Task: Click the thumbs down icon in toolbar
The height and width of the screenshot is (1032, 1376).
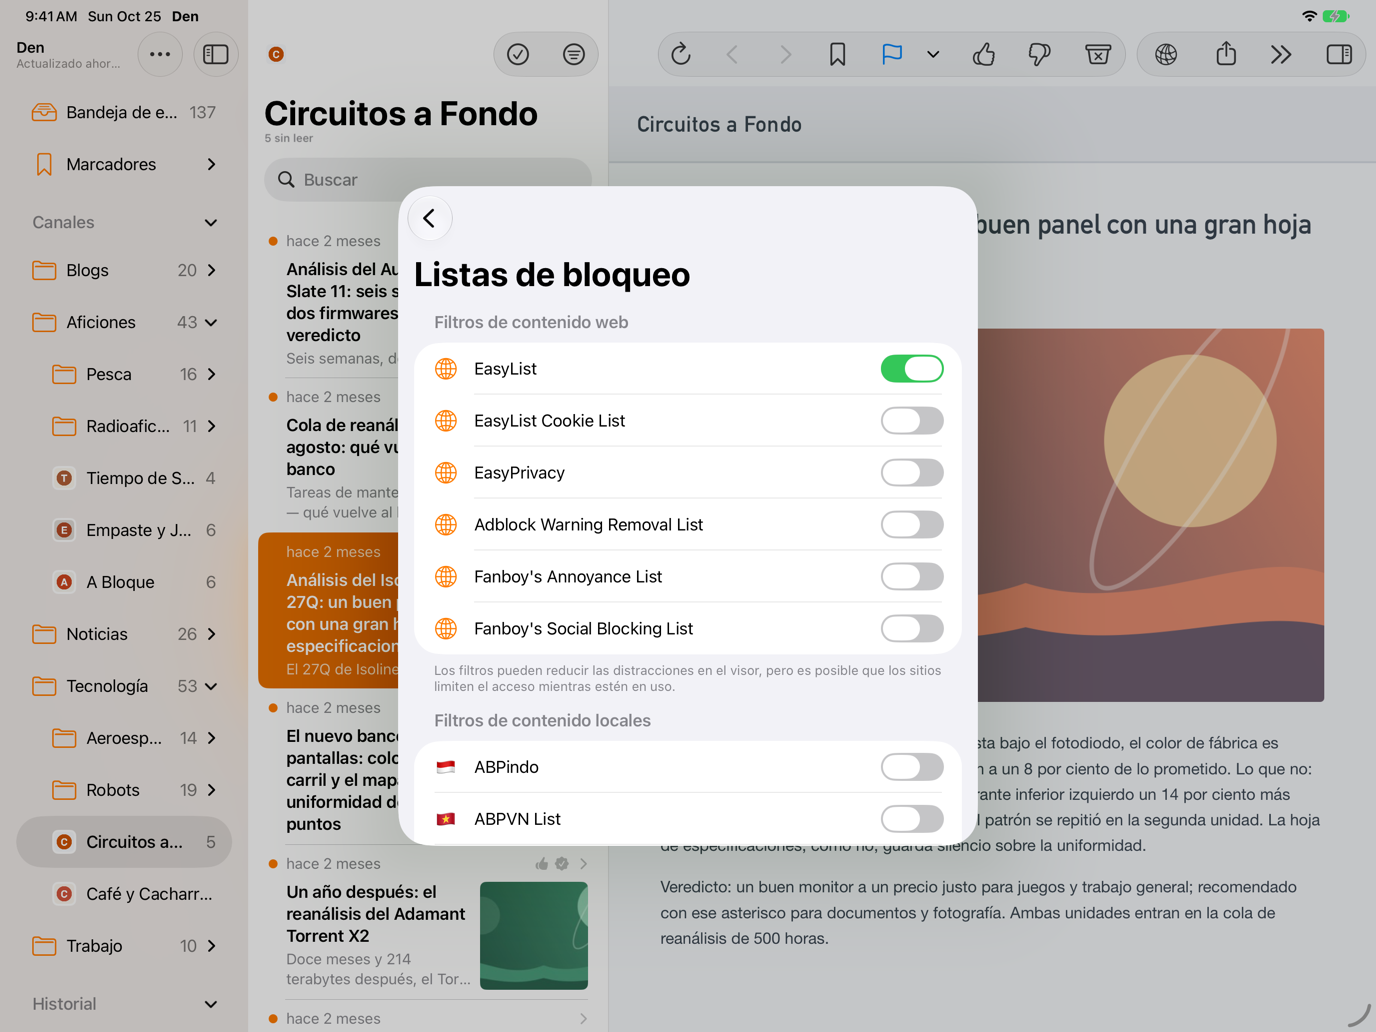Action: pos(1040,54)
